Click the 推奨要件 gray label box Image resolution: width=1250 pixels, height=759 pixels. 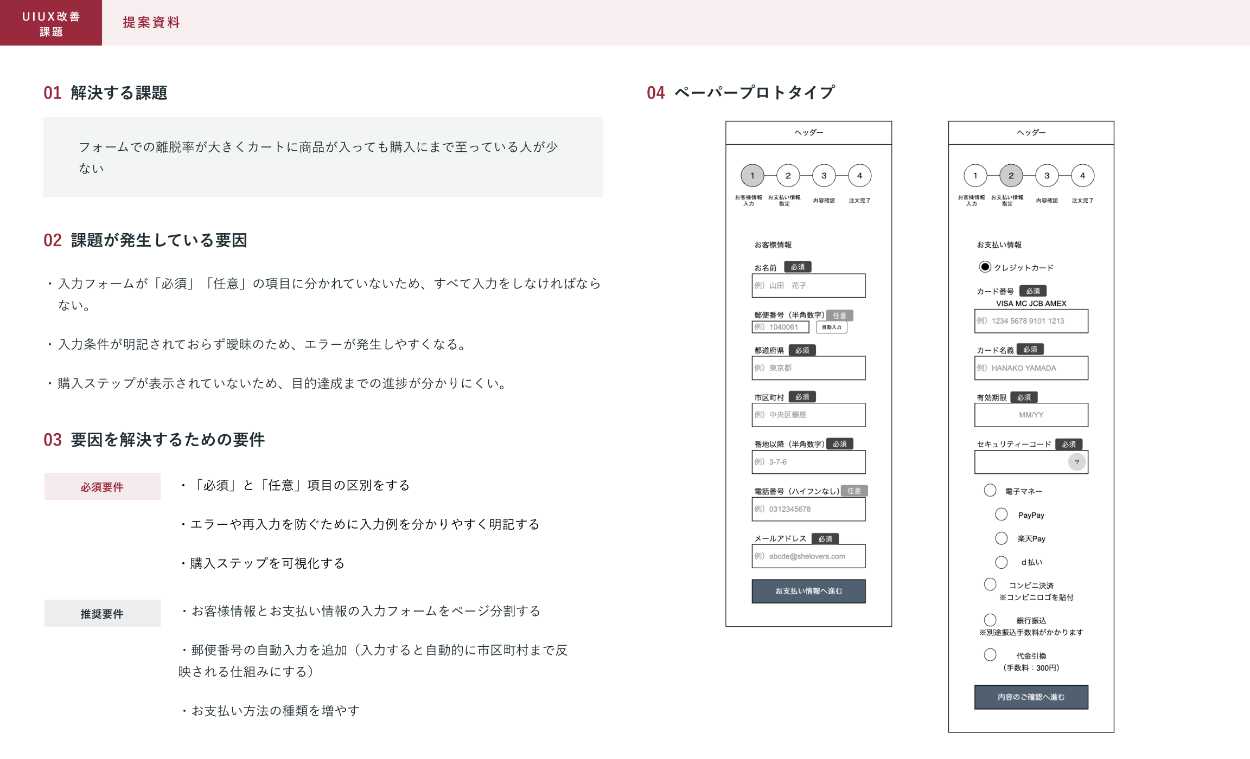[x=102, y=613]
